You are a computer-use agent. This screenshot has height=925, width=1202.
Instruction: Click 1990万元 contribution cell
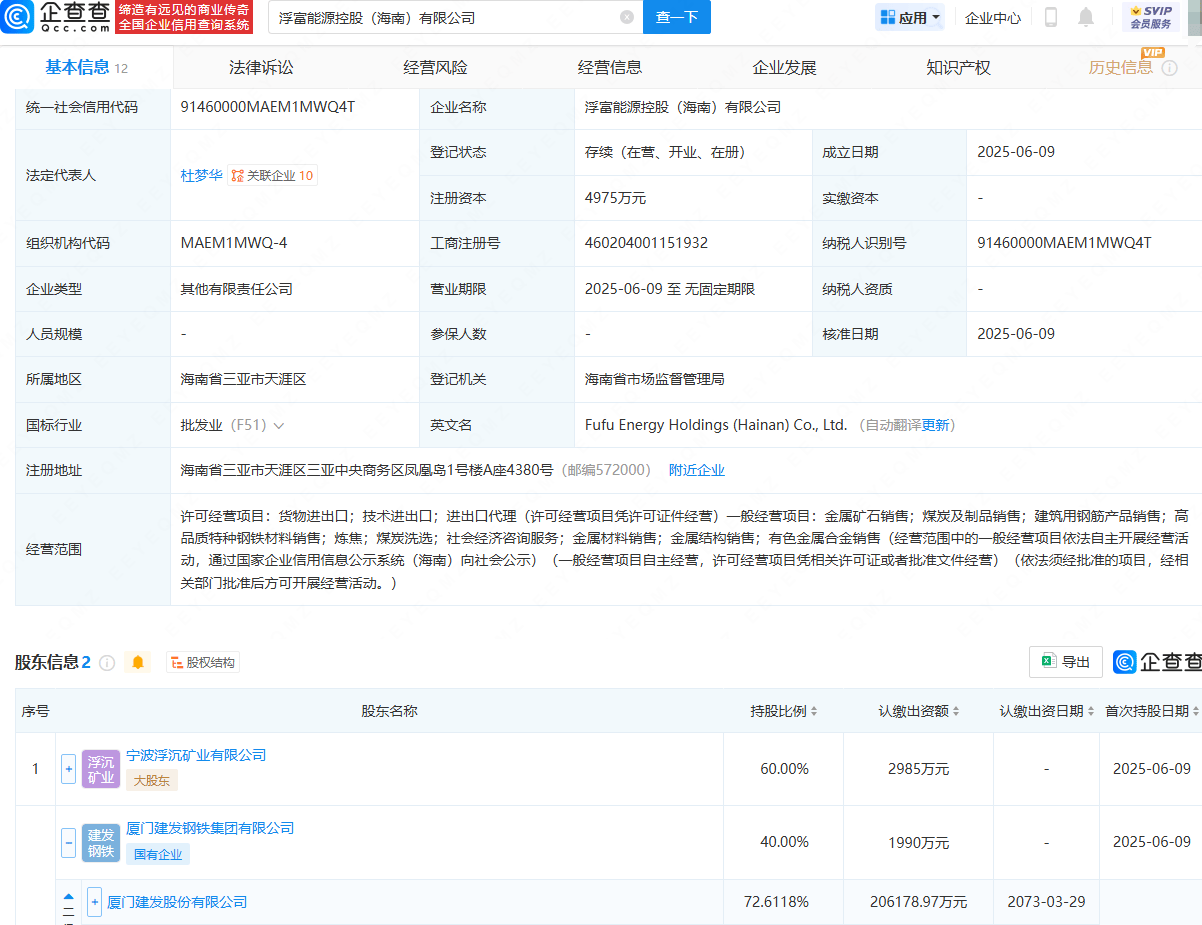919,842
